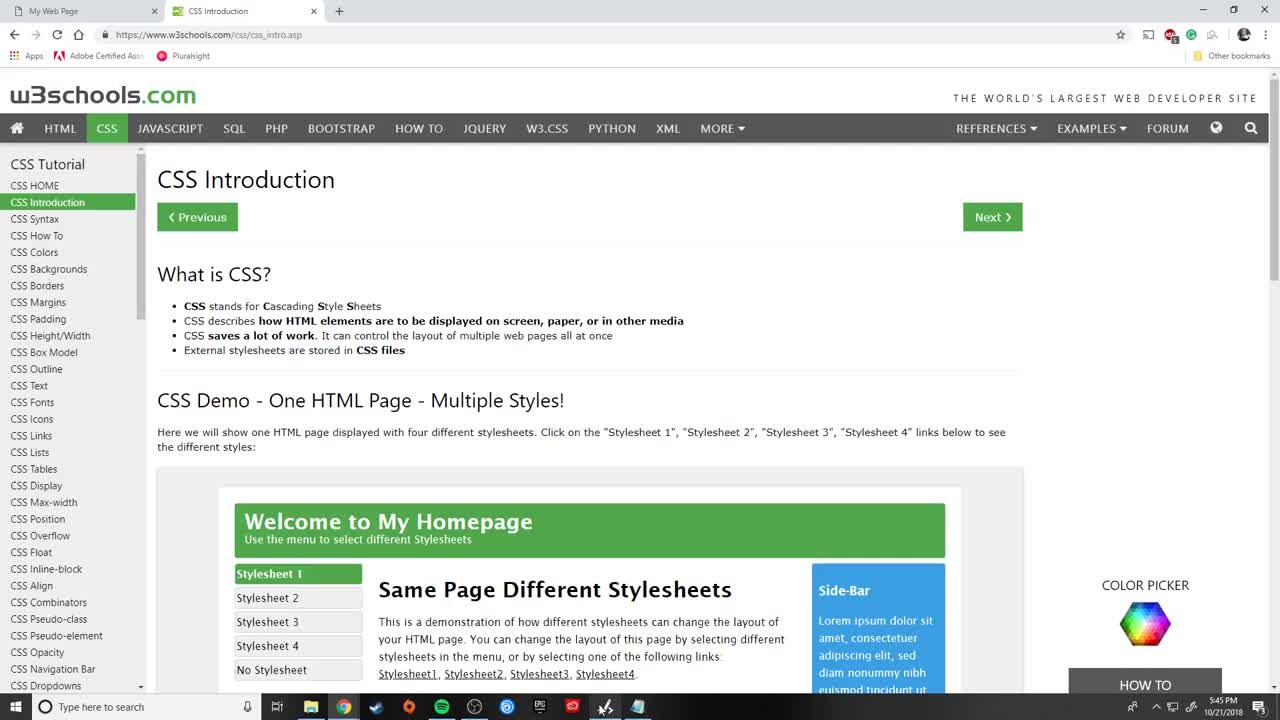Viewport: 1280px width, 720px height.
Task: Select No Stylesheet in the demo menu
Action: point(298,670)
